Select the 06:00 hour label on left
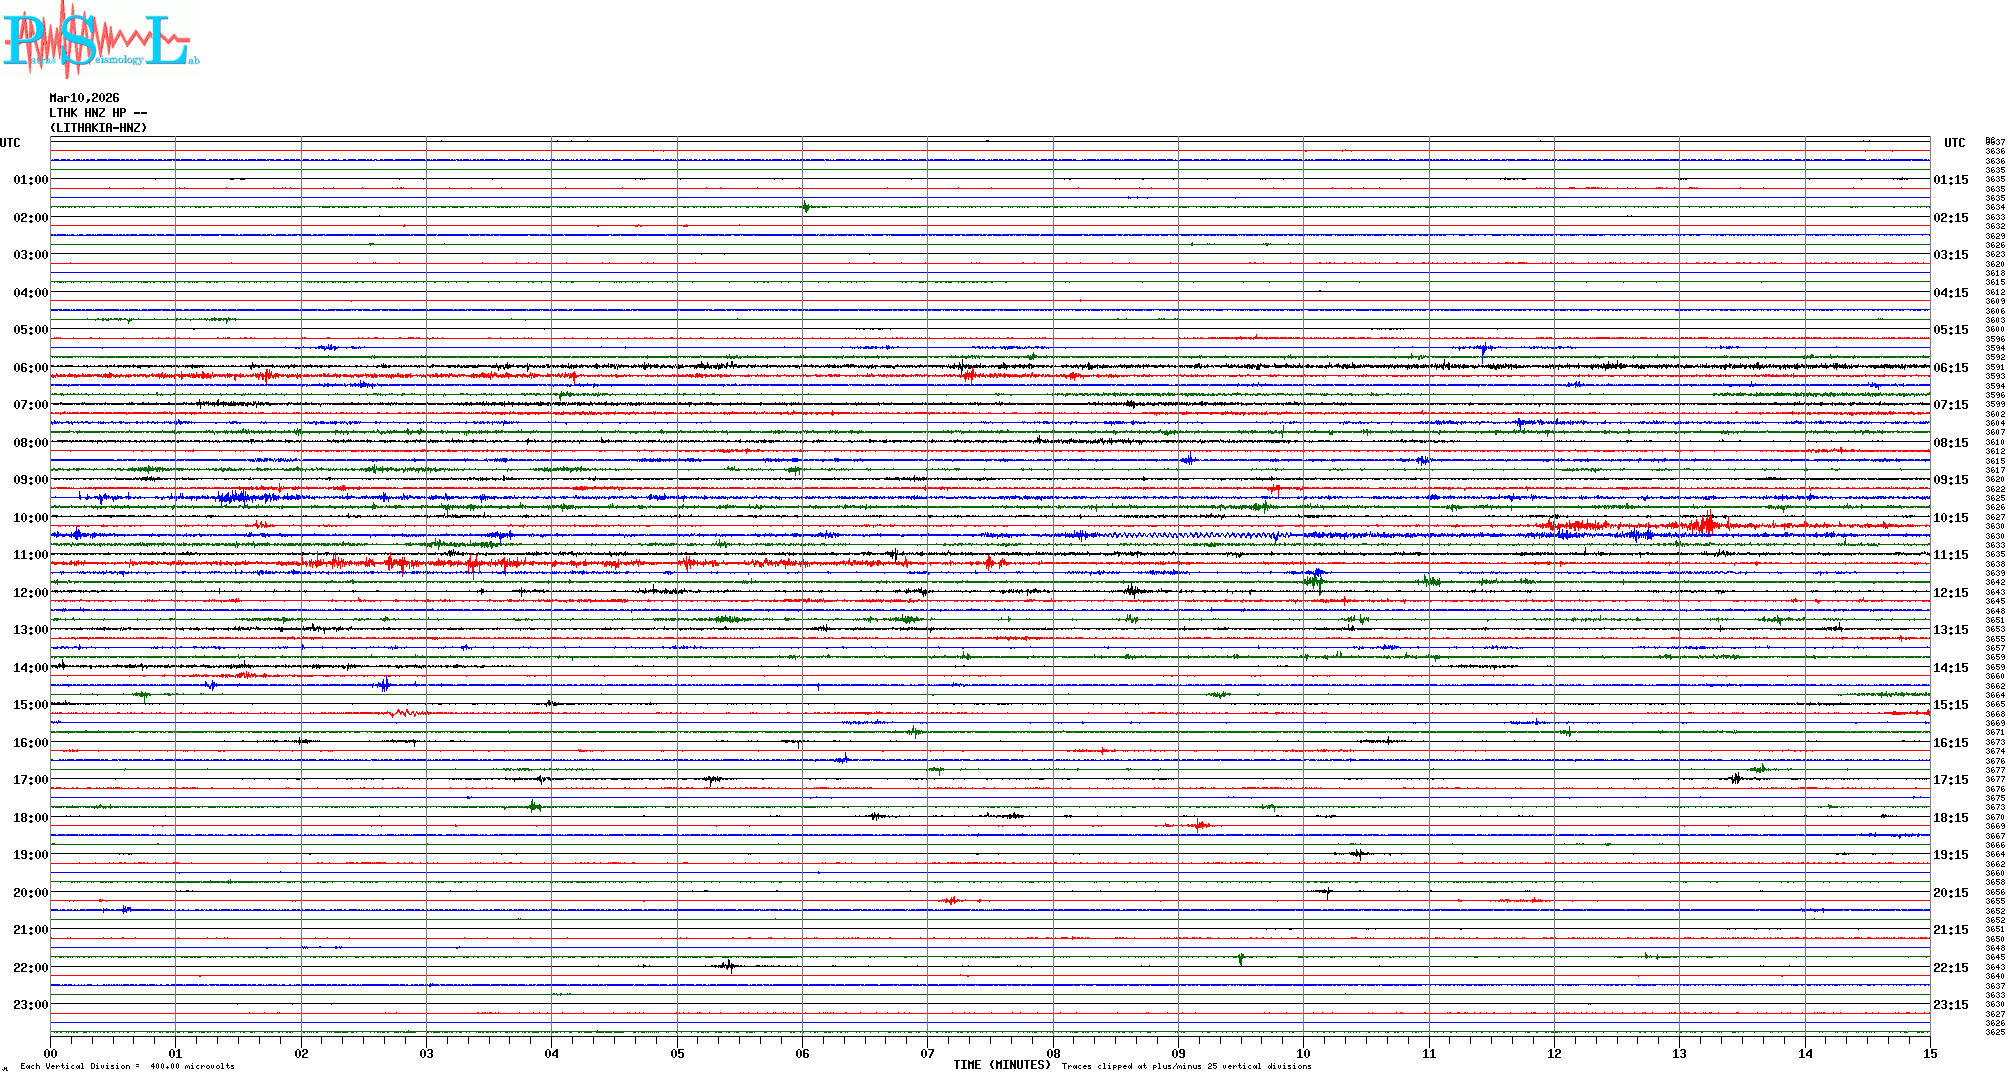The image size is (2010, 1080). pos(30,368)
